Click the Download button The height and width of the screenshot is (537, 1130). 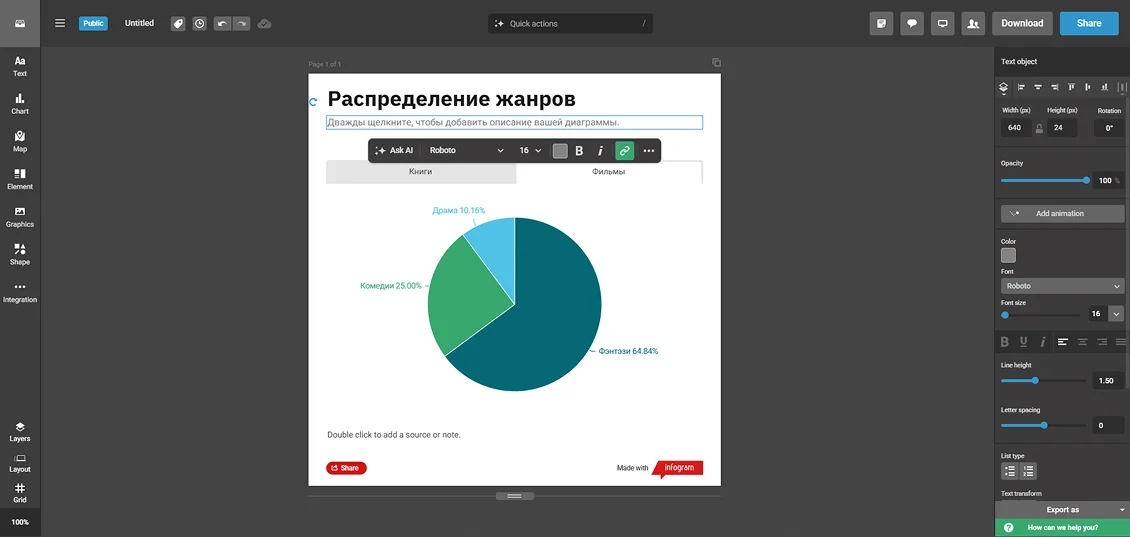point(1022,23)
